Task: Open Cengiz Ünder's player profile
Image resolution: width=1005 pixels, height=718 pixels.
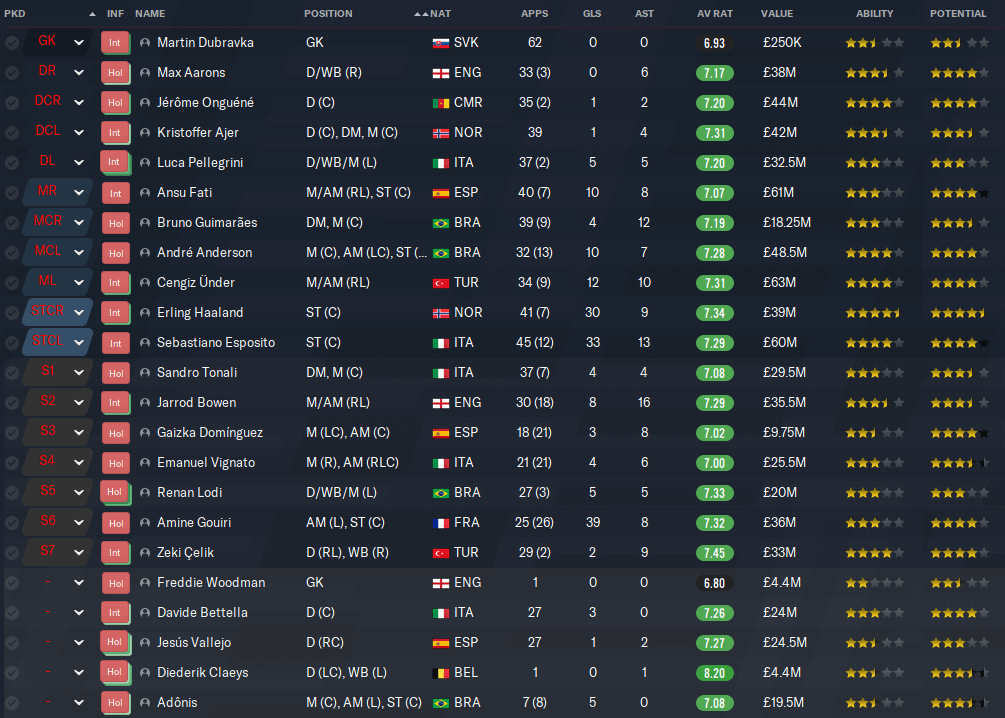Action: [x=195, y=283]
